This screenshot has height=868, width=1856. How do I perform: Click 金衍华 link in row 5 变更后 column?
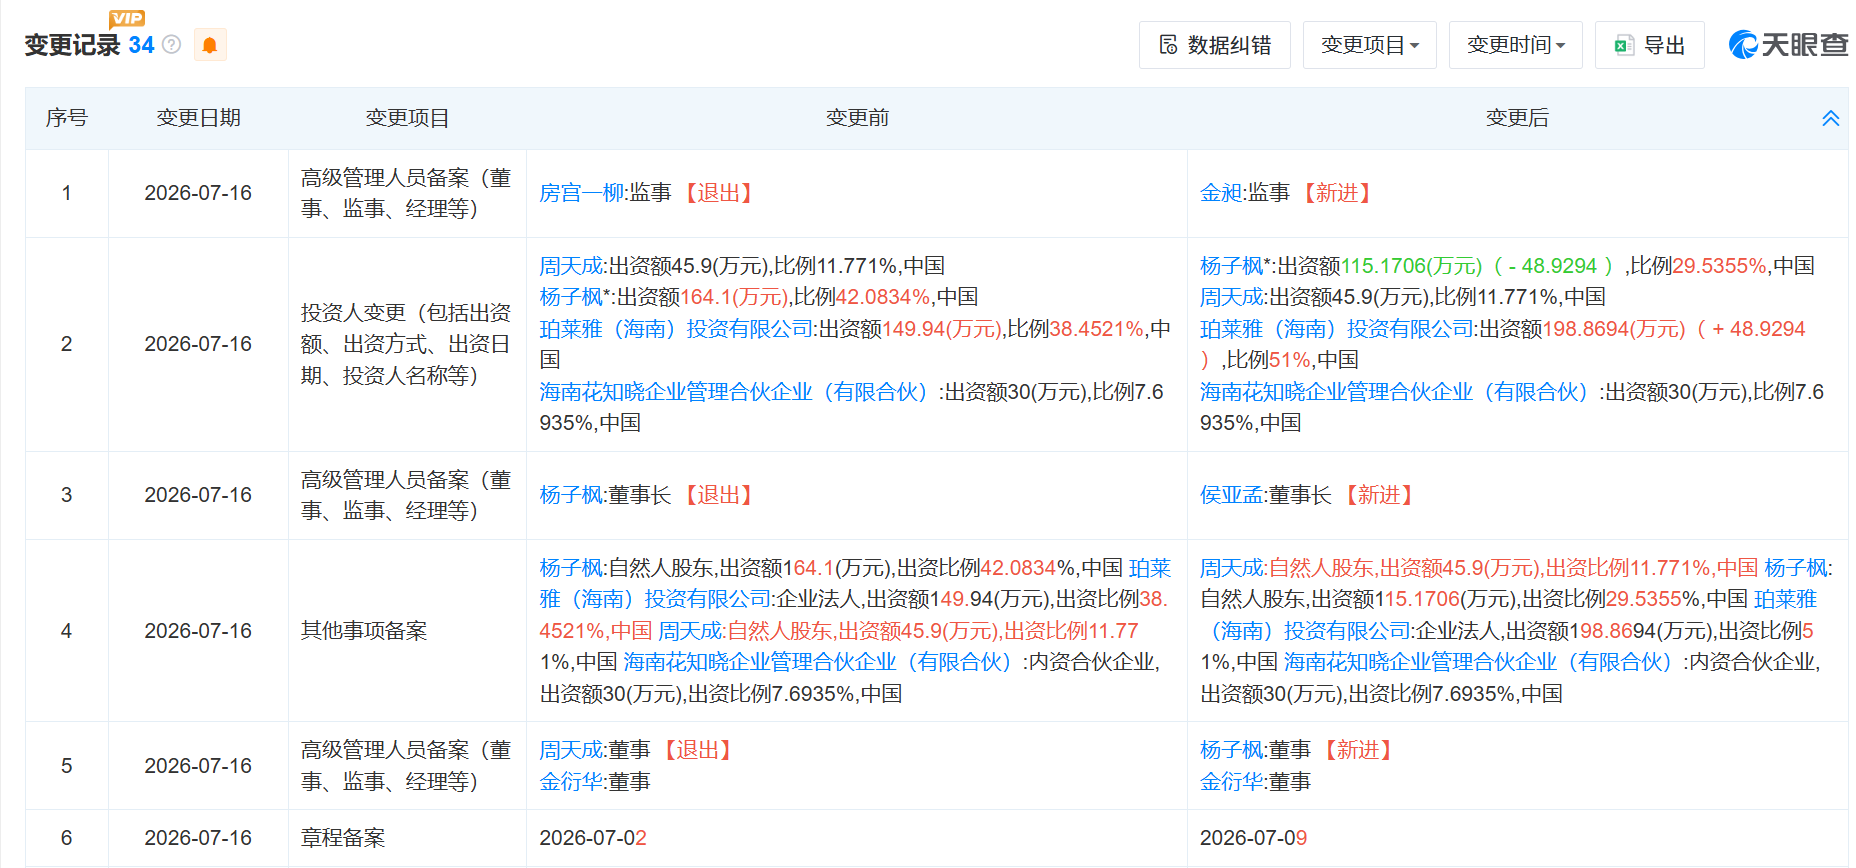click(1232, 782)
